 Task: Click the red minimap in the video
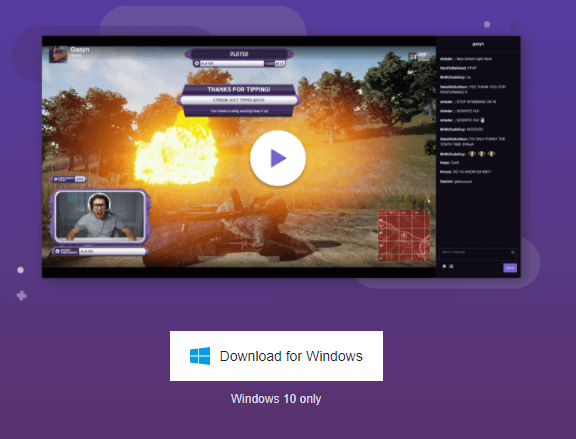pos(404,235)
